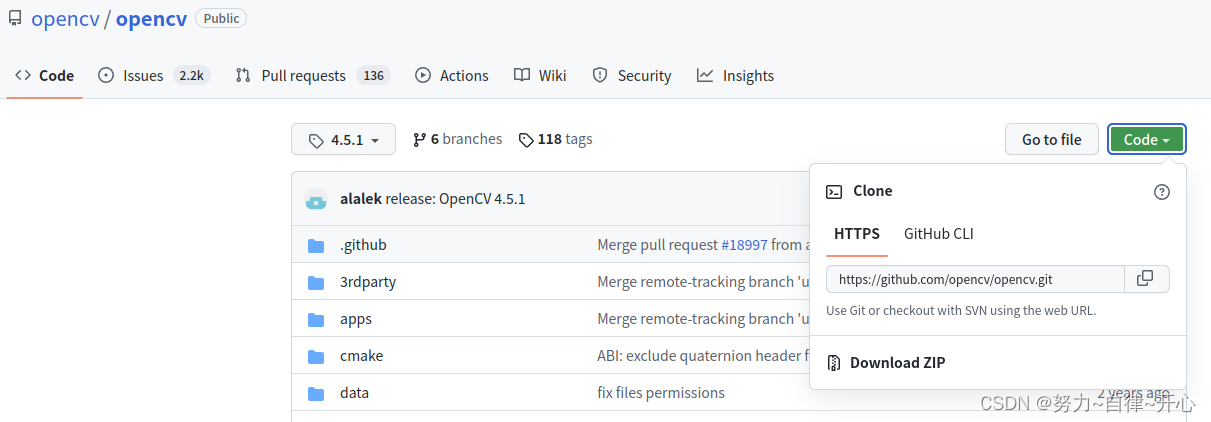1211x422 pixels.
Task: Click the Download ZIP option
Action: (x=897, y=363)
